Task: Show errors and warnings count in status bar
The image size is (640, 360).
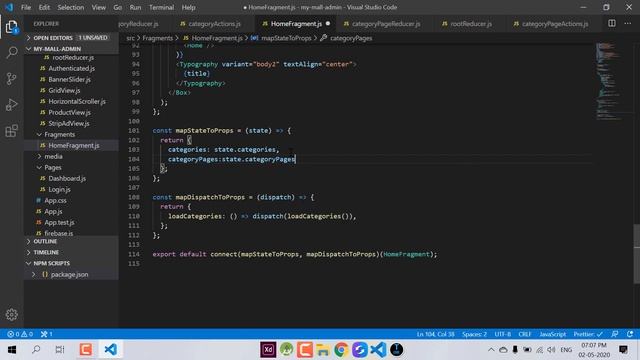Action: tap(20, 334)
